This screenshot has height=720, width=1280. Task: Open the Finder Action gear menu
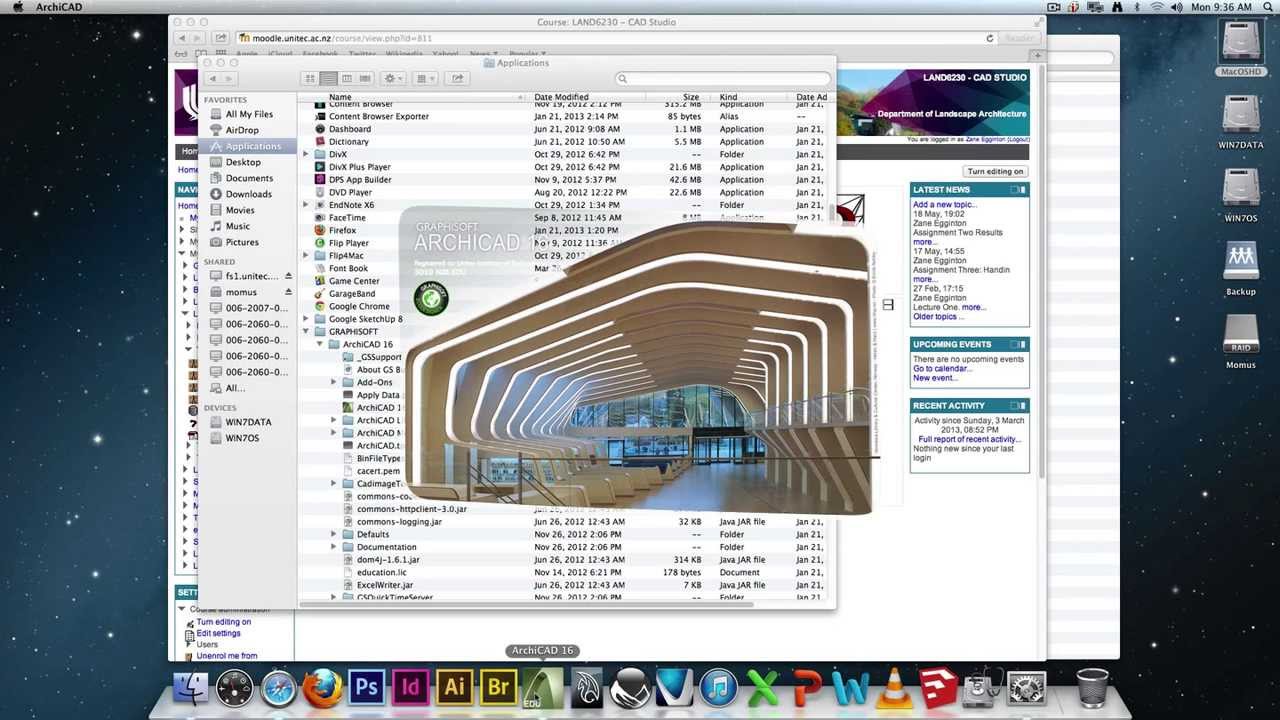(x=394, y=78)
